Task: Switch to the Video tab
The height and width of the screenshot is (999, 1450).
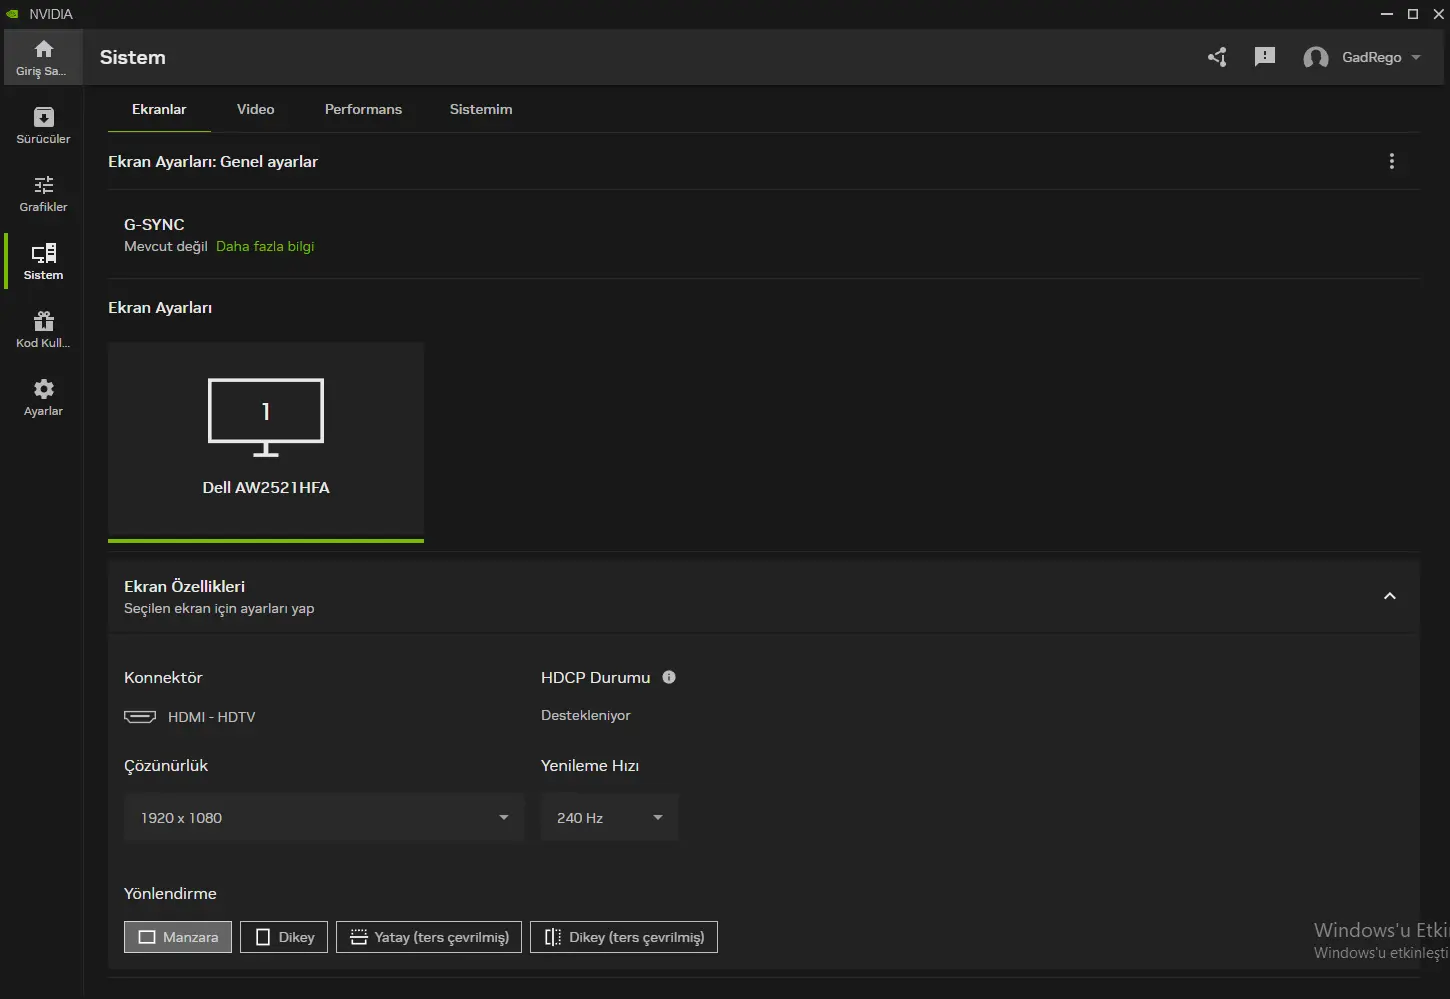Action: pyautogui.click(x=256, y=109)
